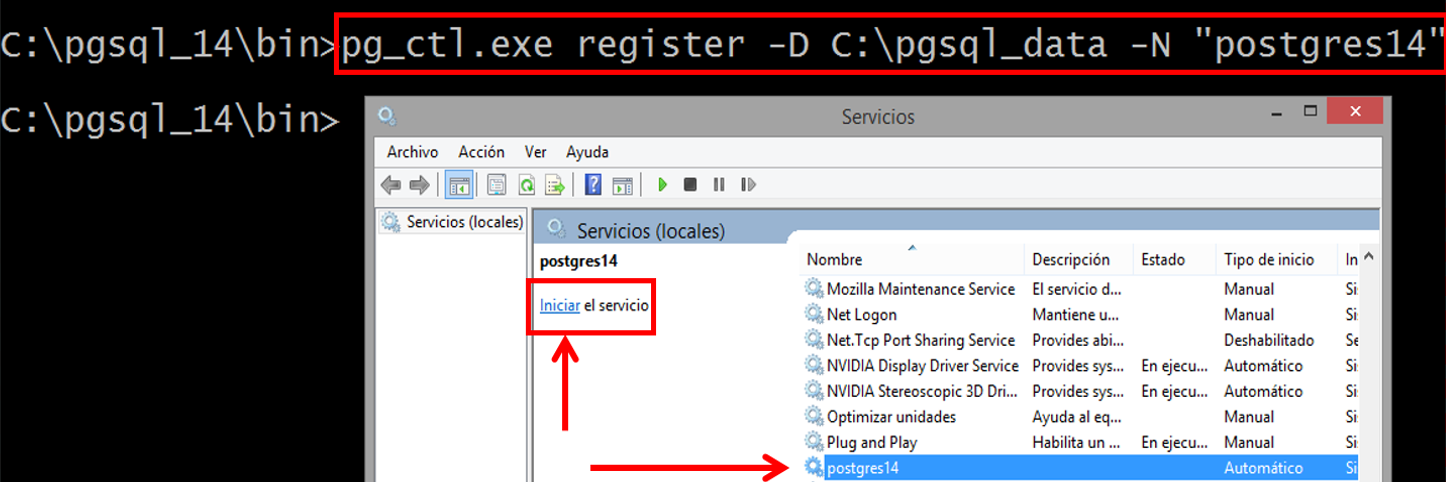
Task: Select the NVIDIA Display Driver Service name
Action: click(923, 366)
